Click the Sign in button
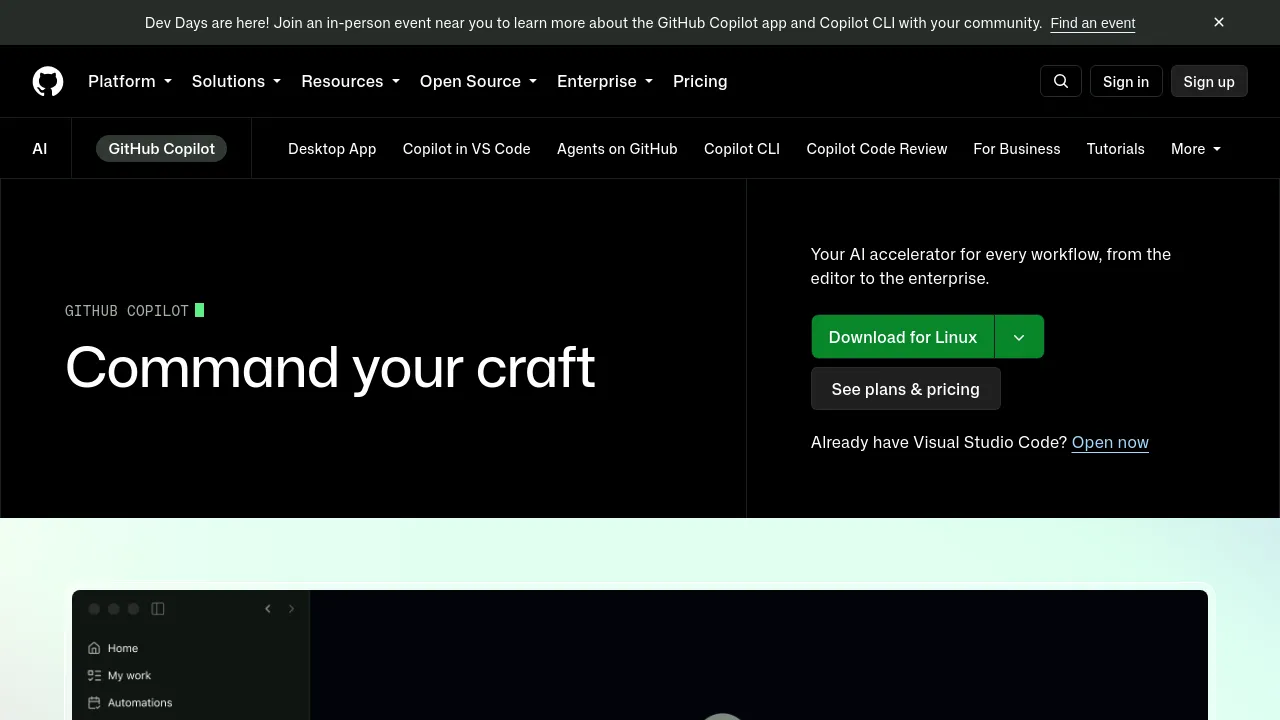This screenshot has height=720, width=1280. click(x=1126, y=81)
